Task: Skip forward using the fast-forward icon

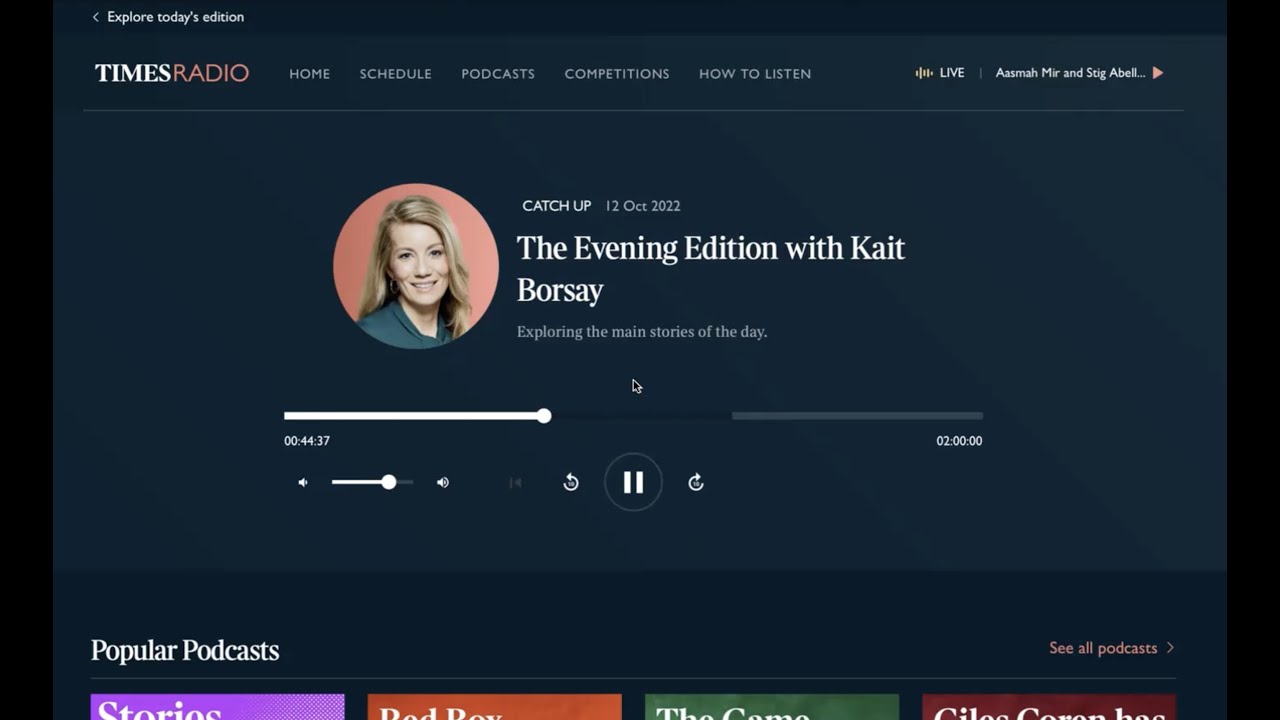Action: (x=696, y=482)
